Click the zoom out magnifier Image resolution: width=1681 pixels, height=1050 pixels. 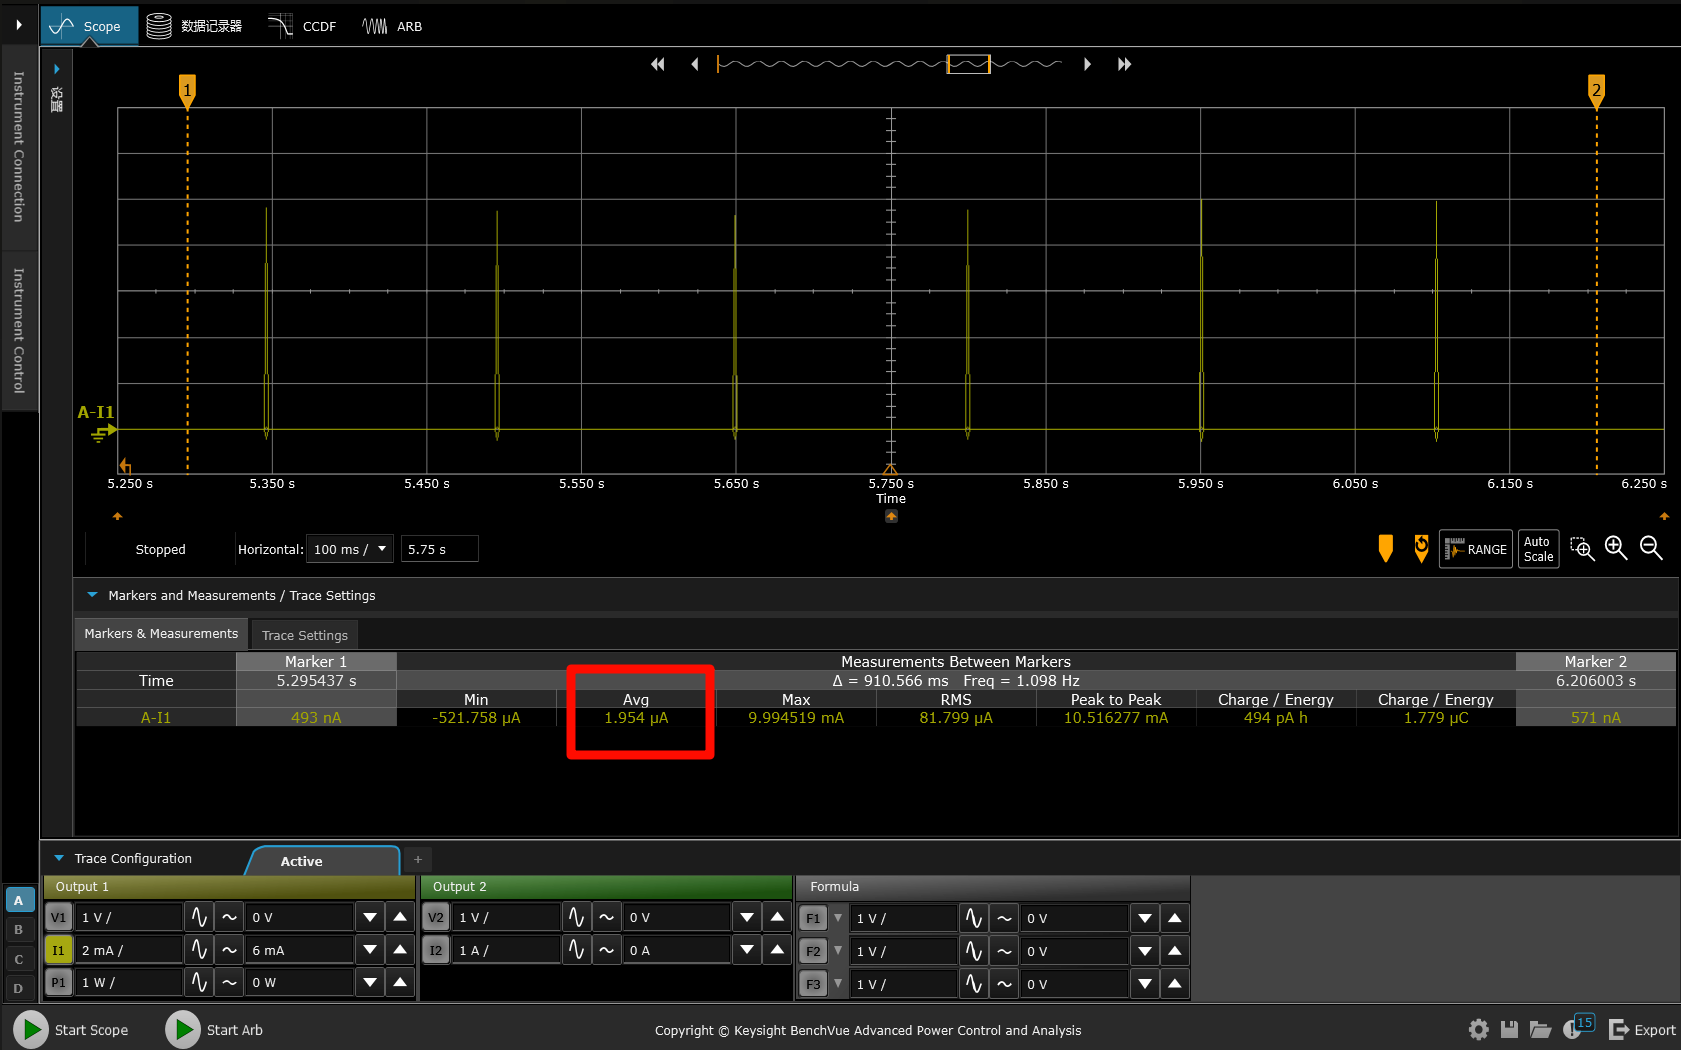(x=1651, y=548)
